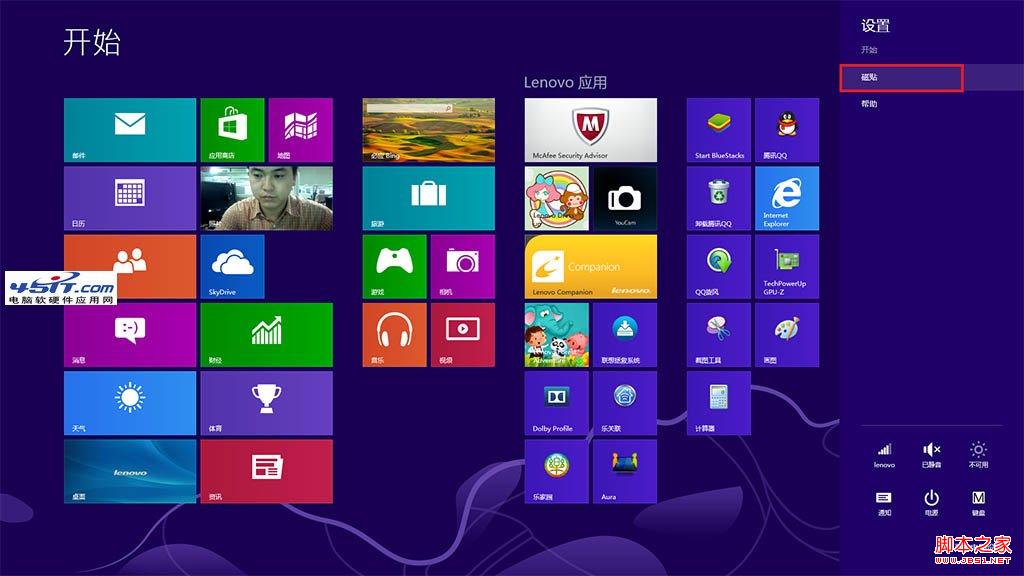Open Lenovo Companion tile
The width and height of the screenshot is (1024, 576).
590,266
